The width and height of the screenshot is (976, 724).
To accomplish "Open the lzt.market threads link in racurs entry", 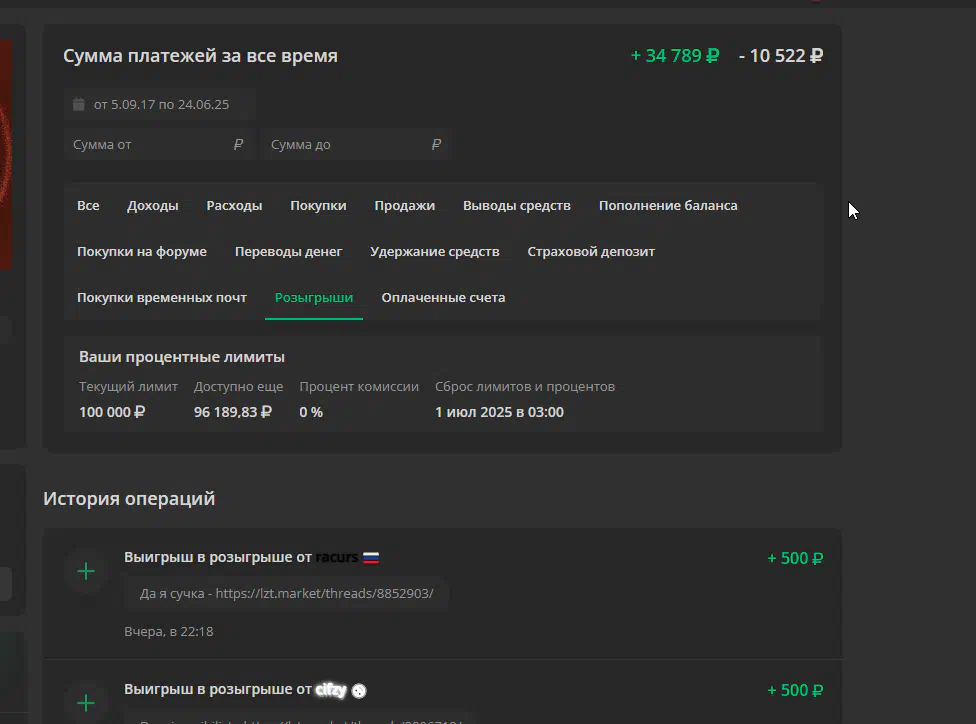I will tap(324, 593).
